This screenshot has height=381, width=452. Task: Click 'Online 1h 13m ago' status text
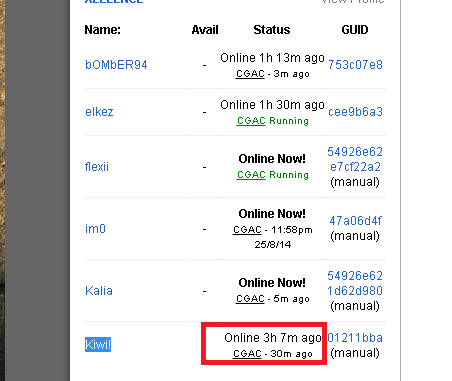[x=272, y=58]
